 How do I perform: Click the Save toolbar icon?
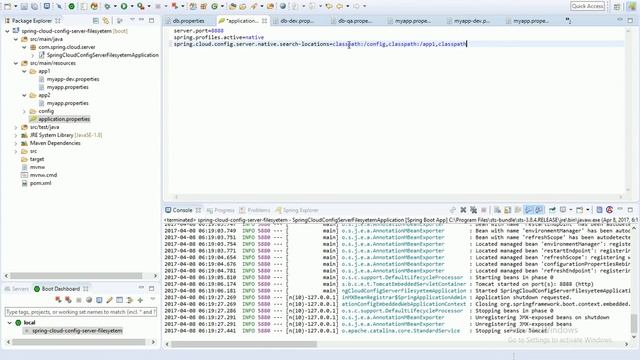click(x=24, y=6)
